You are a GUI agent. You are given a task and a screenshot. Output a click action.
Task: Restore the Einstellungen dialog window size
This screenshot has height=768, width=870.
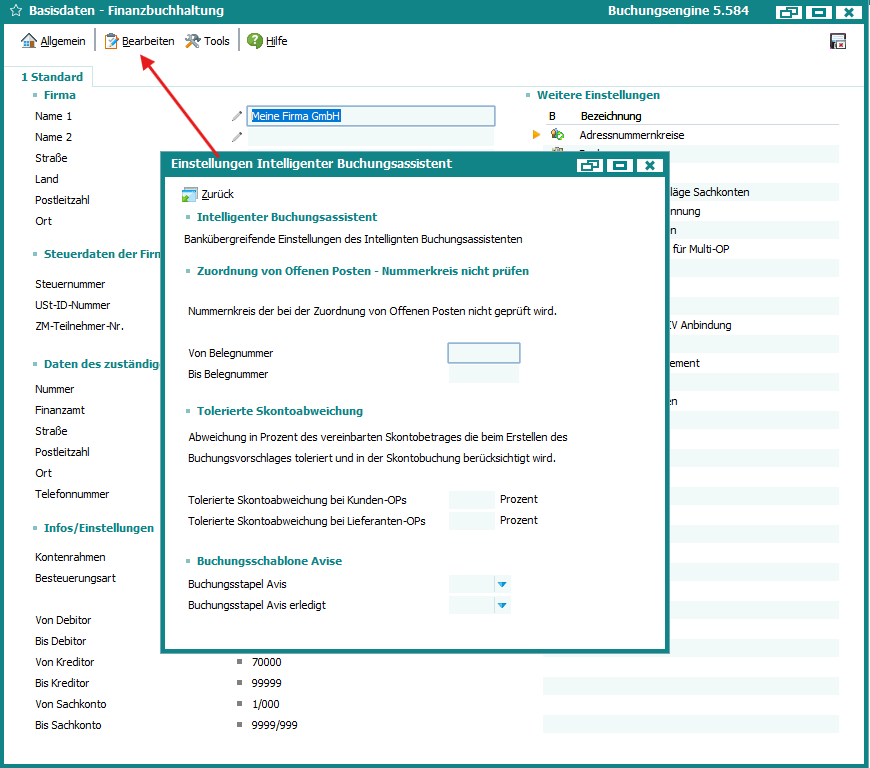pyautogui.click(x=589, y=165)
